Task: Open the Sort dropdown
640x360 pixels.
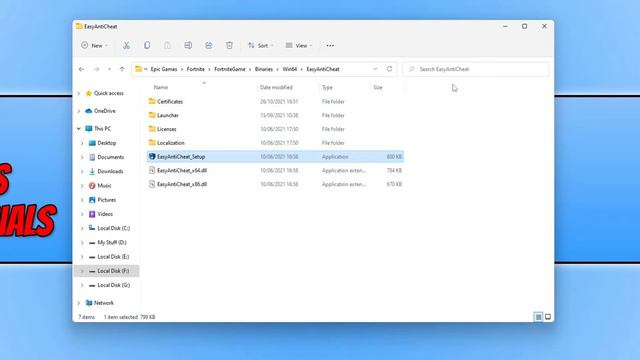Action: 260,45
